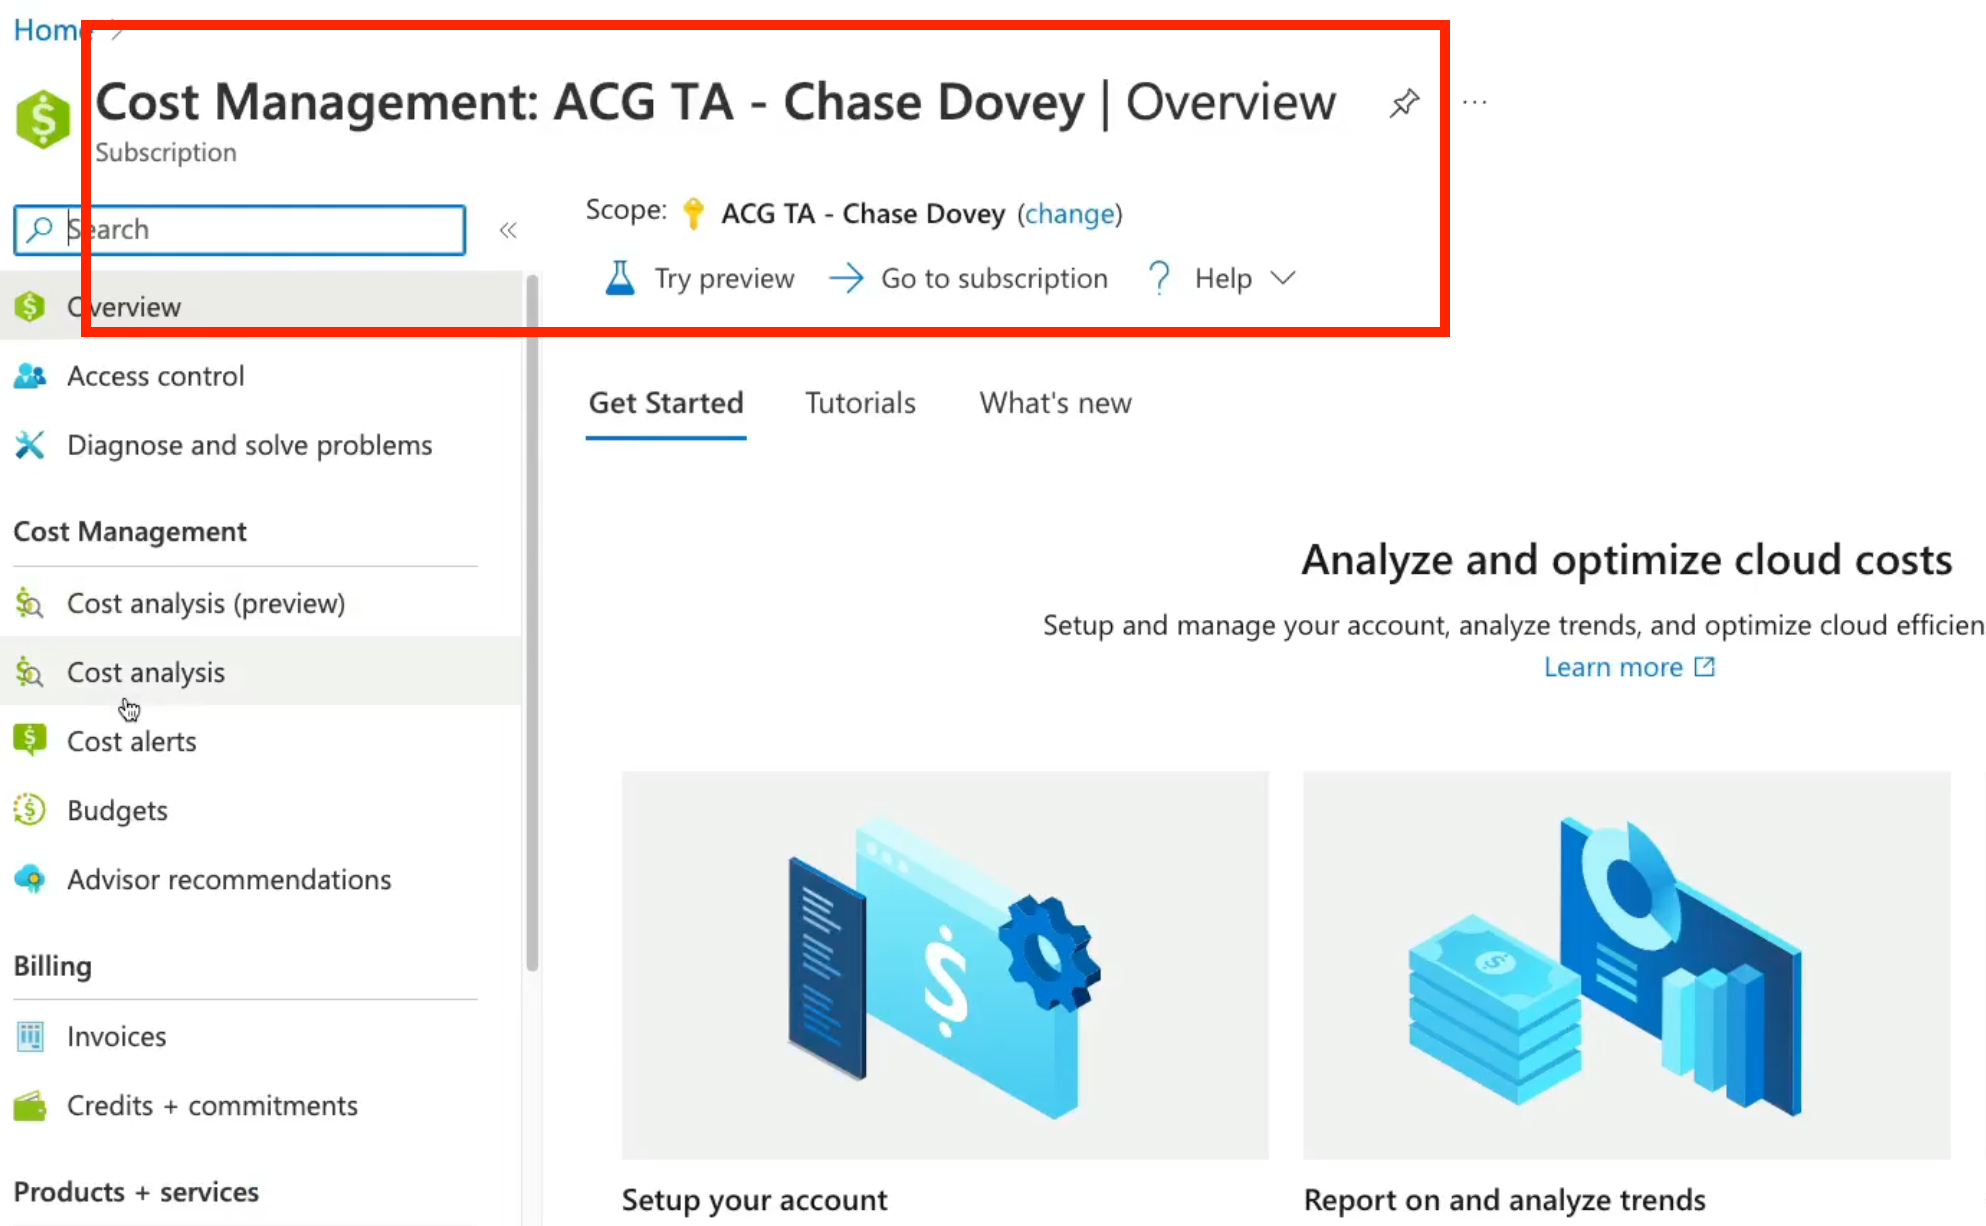Click the Budgets circular dollar icon

[30, 809]
